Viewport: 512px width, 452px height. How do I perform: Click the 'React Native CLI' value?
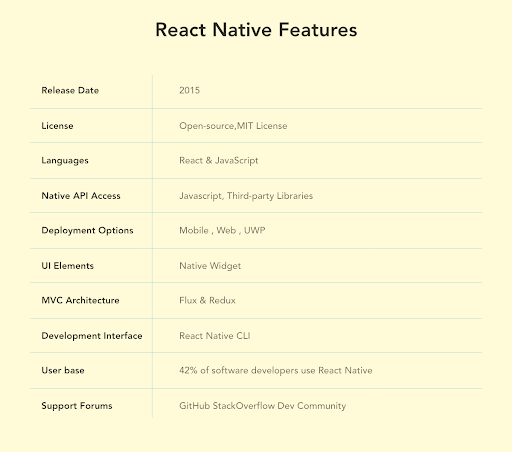(x=215, y=336)
